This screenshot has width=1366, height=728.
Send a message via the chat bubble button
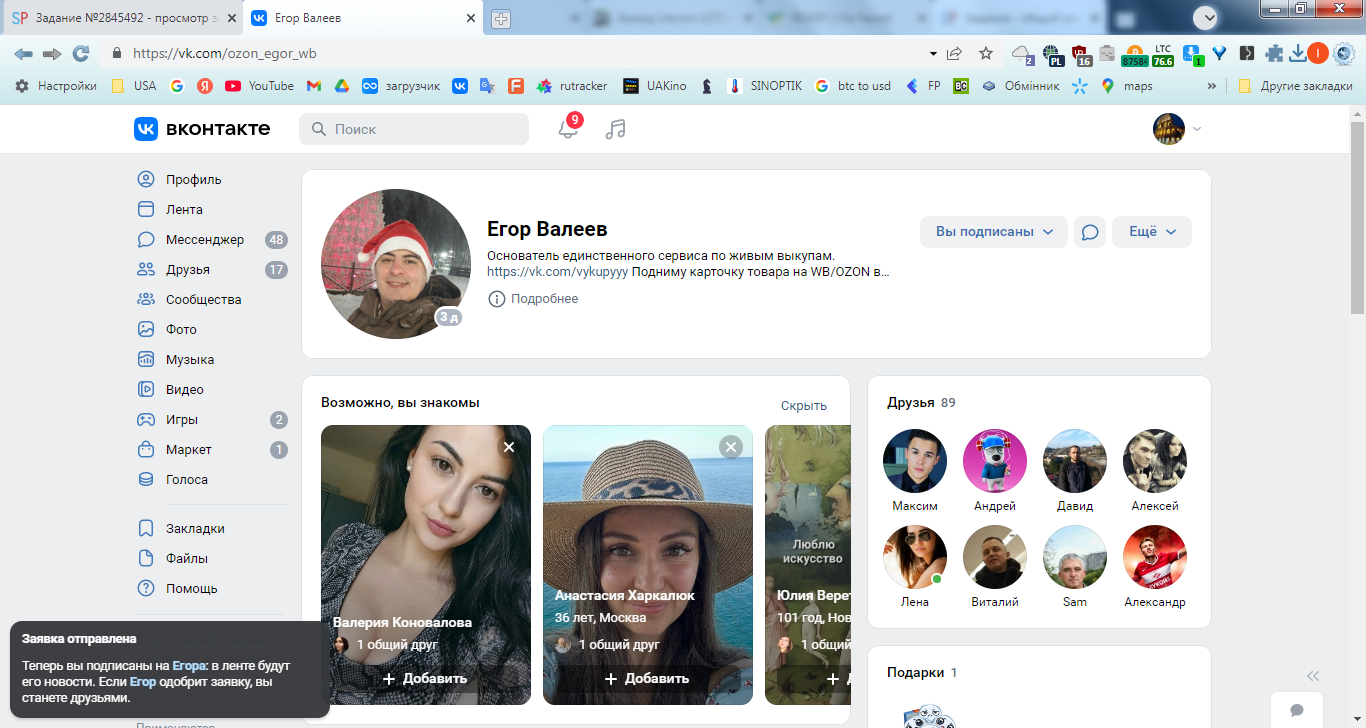click(x=1090, y=232)
